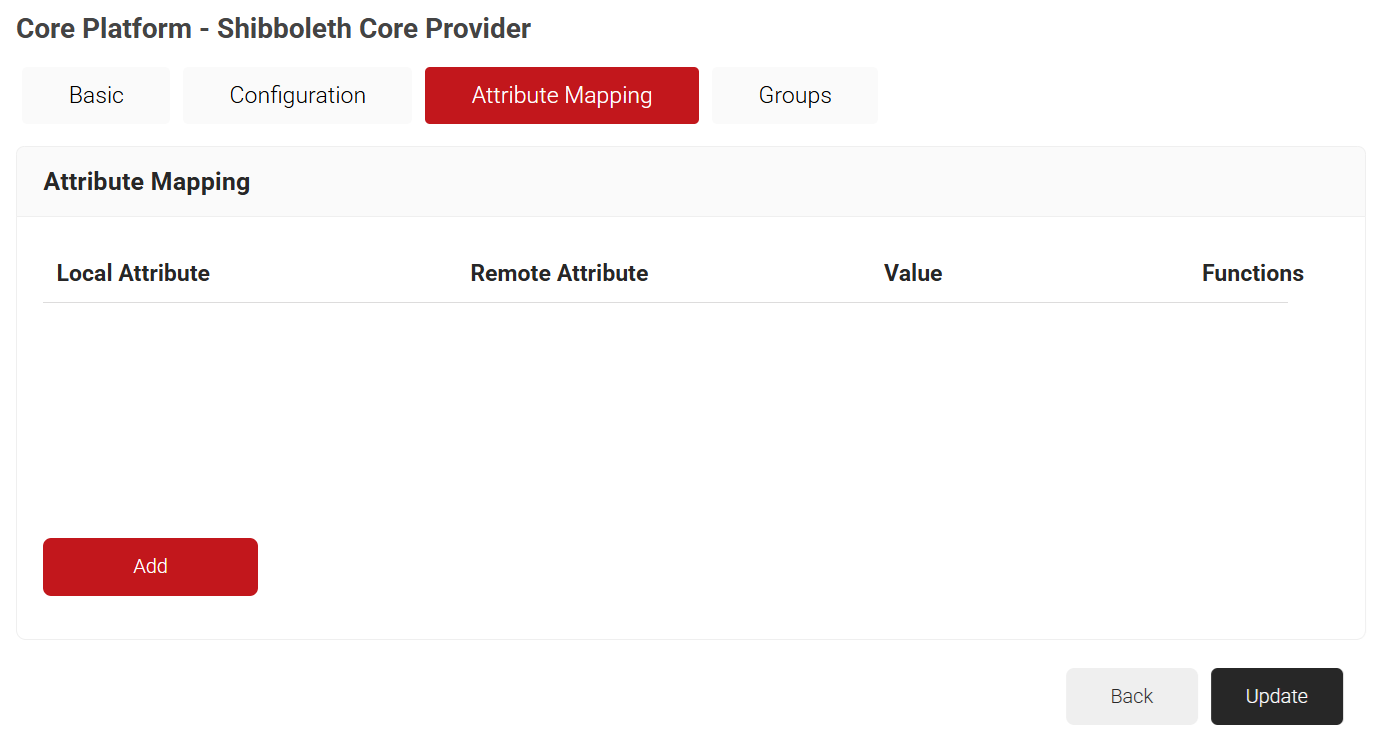Click the Value column header
1375x741 pixels.
coord(912,274)
